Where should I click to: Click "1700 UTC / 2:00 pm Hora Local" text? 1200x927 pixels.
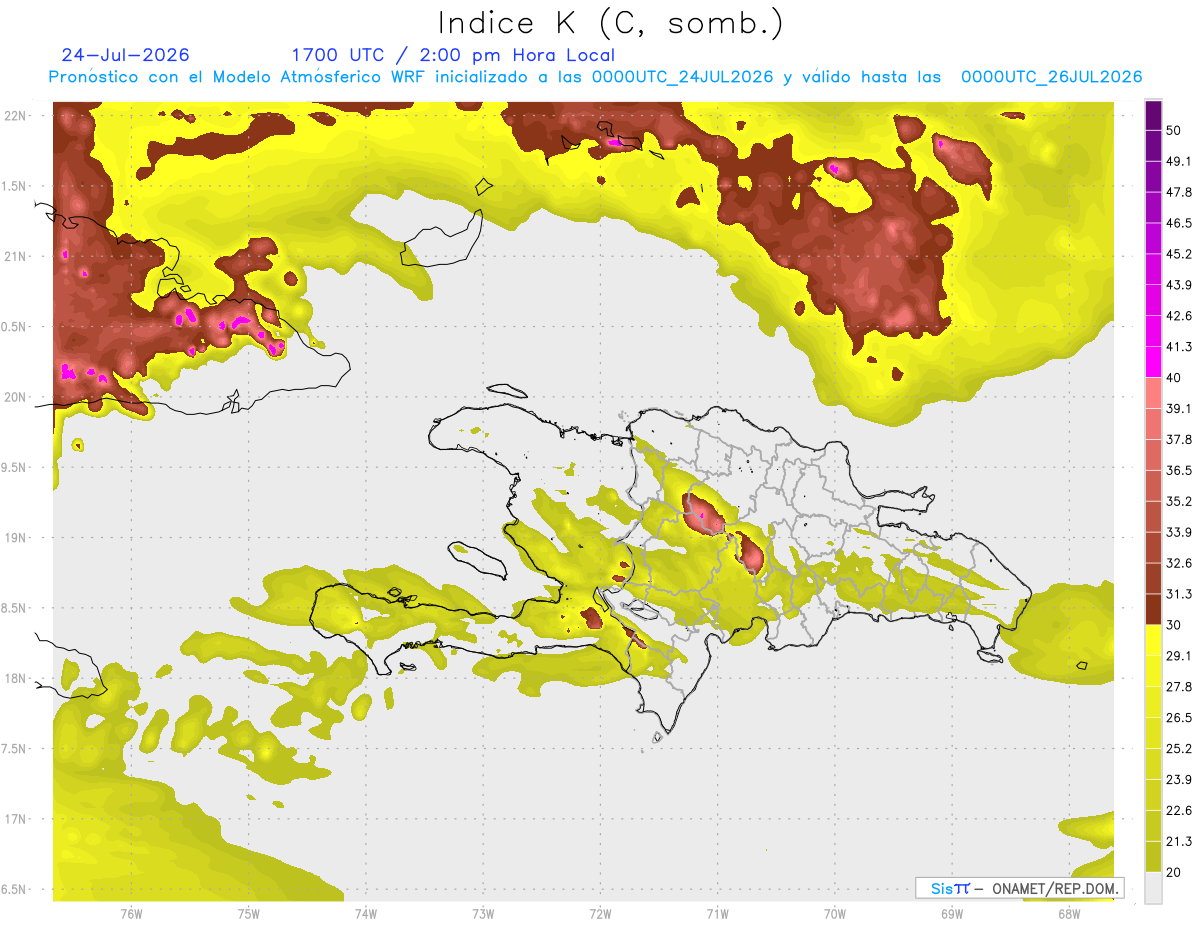(453, 55)
